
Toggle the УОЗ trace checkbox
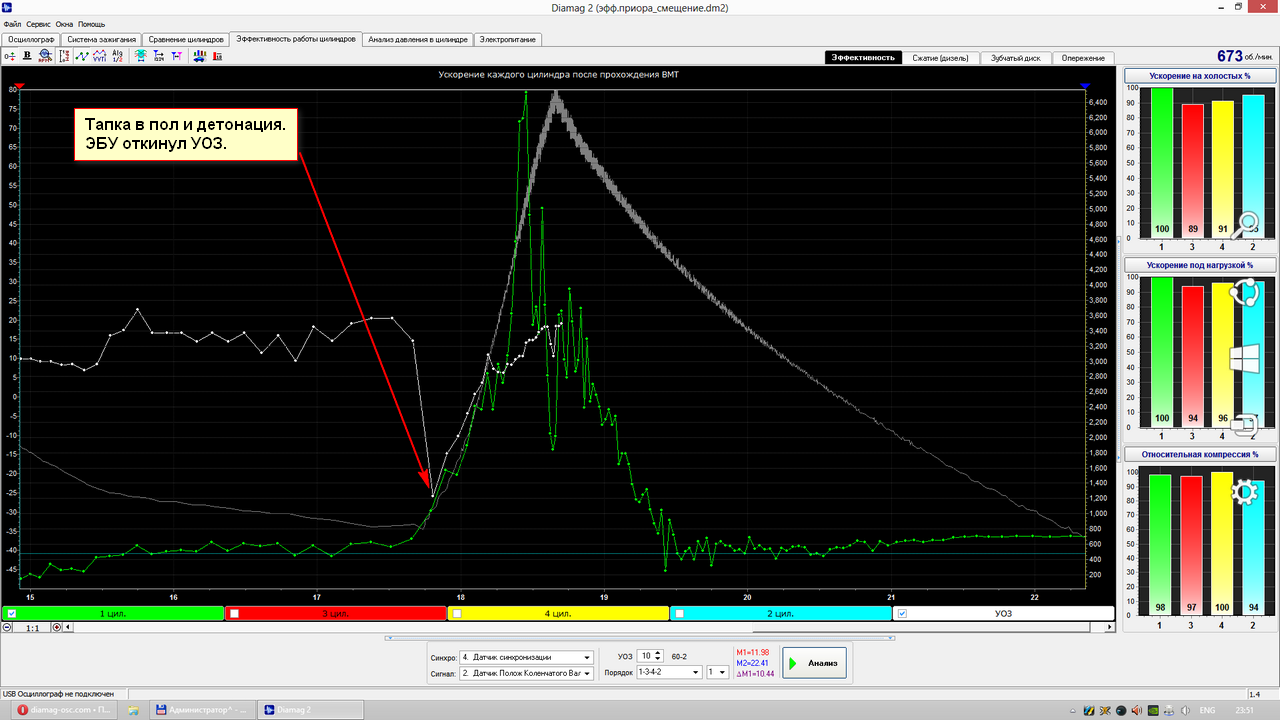click(902, 613)
